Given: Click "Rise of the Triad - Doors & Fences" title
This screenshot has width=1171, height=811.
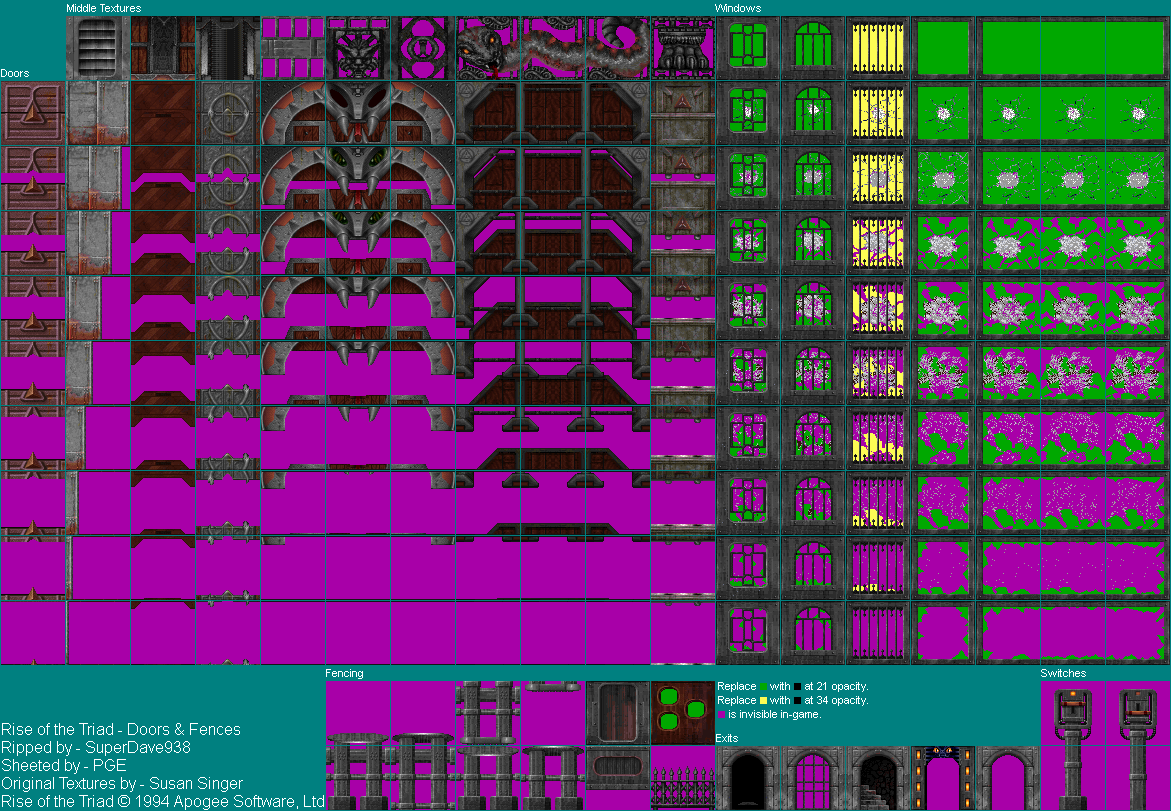Looking at the screenshot, I should coord(121,730).
